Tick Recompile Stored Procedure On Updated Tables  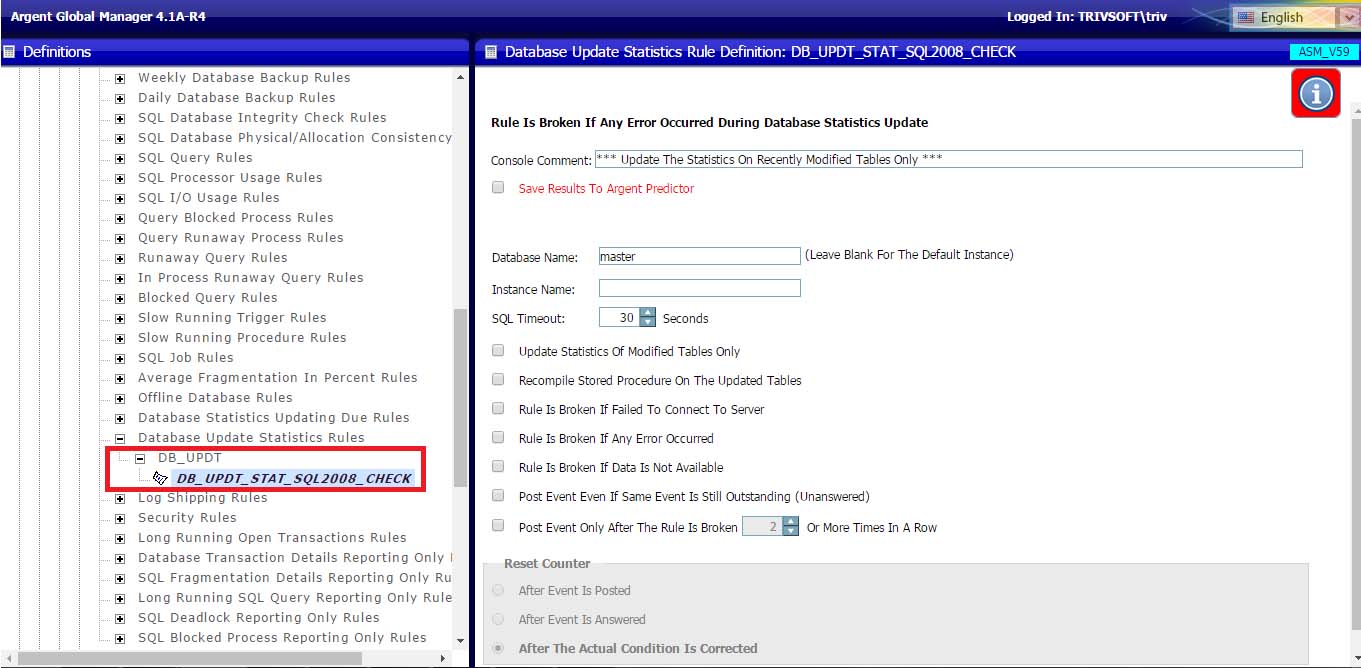(498, 380)
